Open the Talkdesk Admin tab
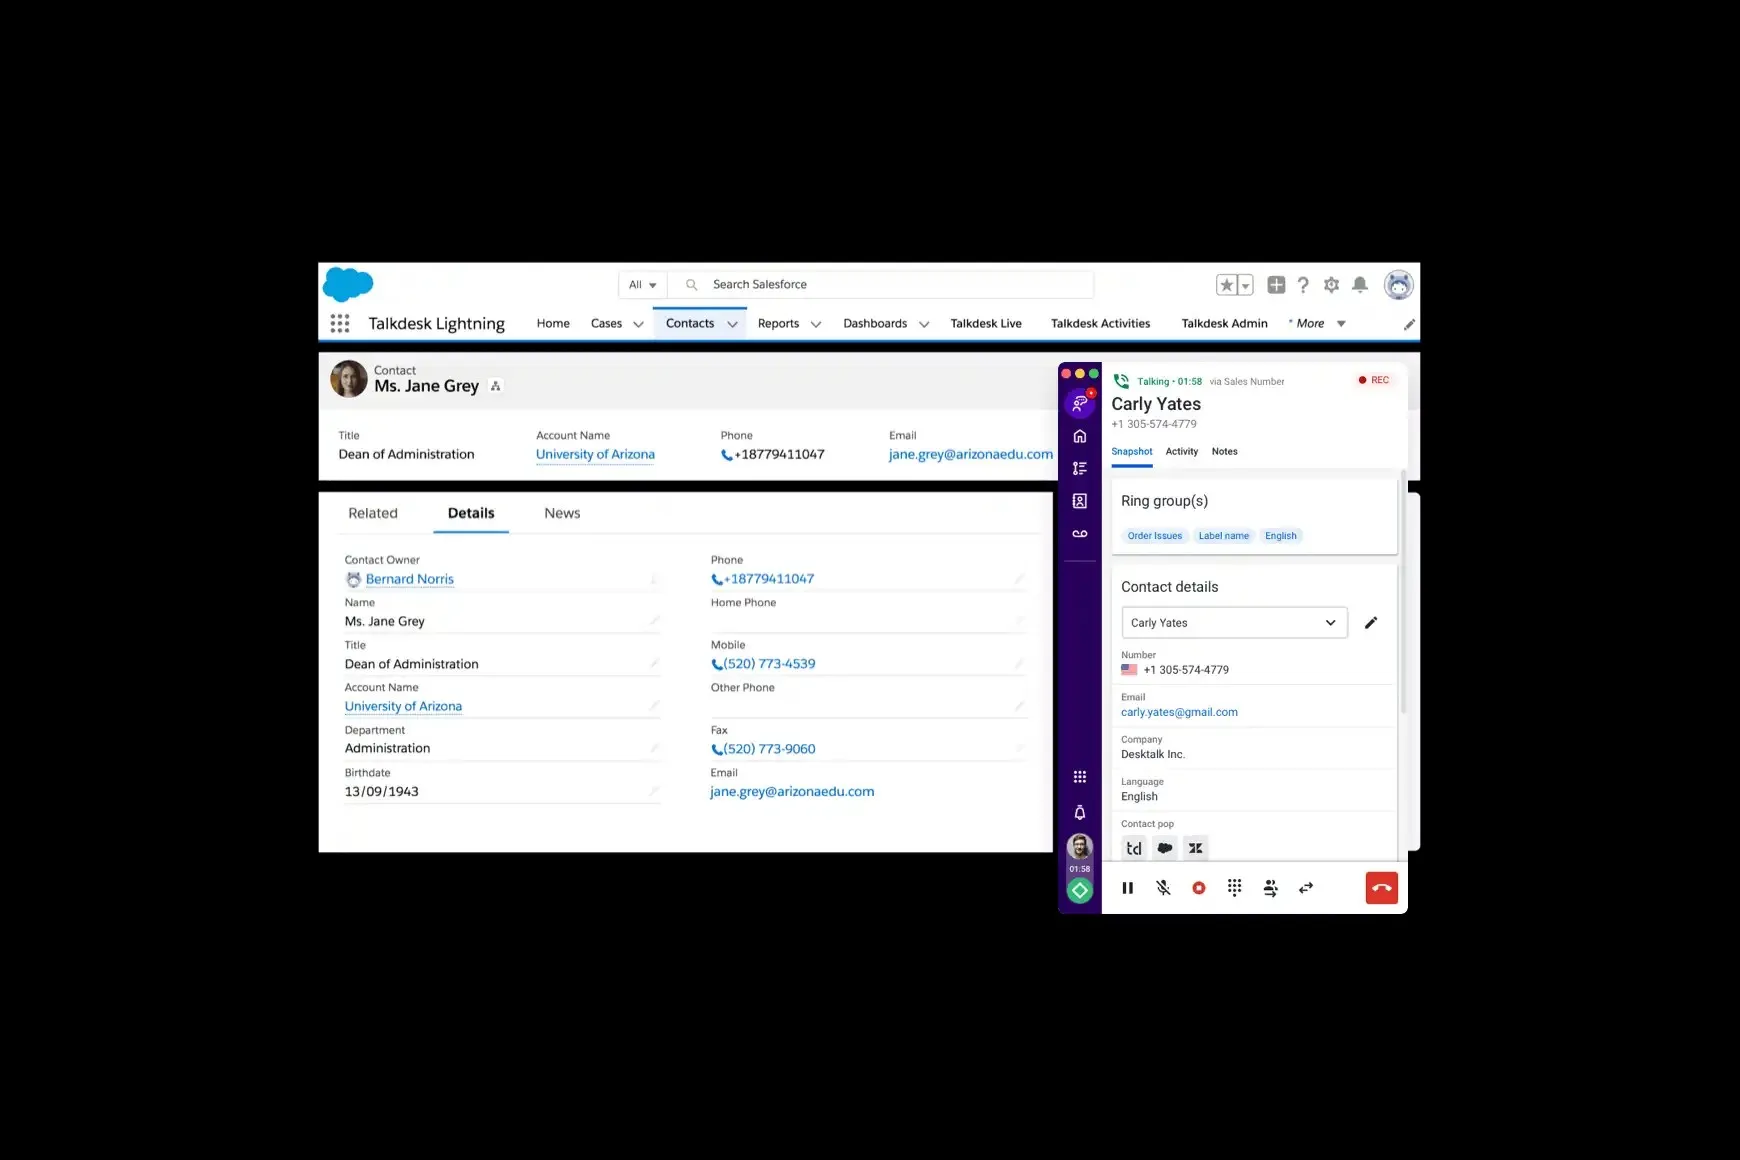This screenshot has height=1160, width=1740. tap(1224, 323)
